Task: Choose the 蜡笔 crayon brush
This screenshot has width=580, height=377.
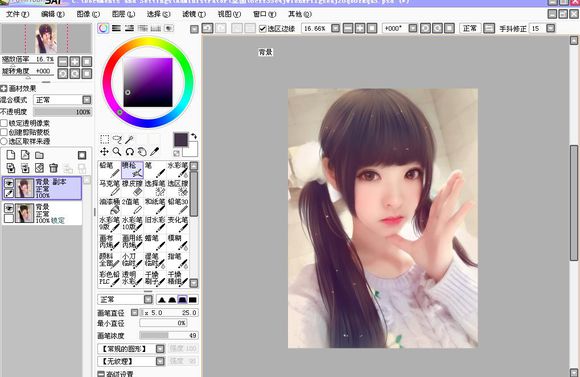Action: pos(155,242)
